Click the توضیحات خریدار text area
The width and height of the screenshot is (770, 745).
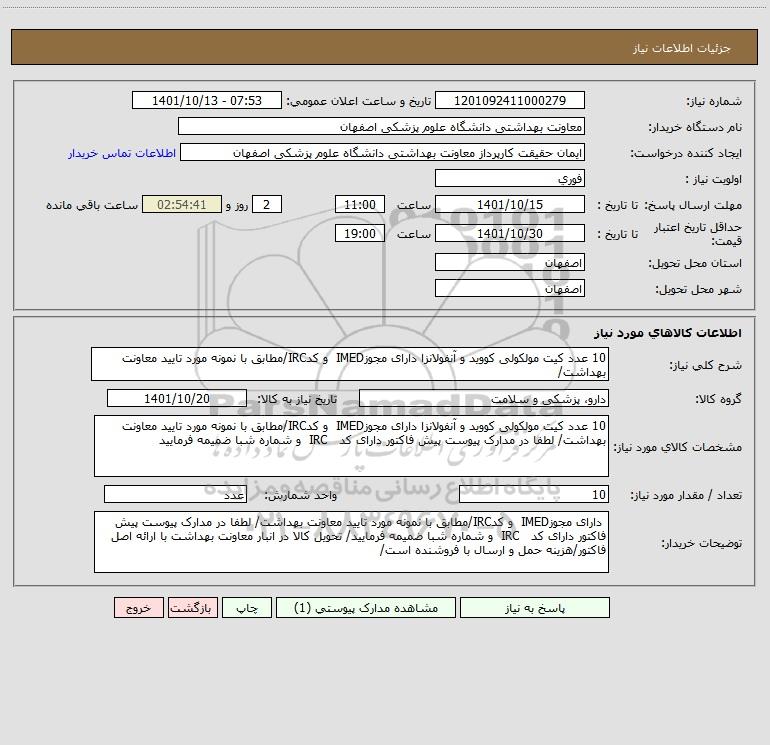click(x=351, y=542)
